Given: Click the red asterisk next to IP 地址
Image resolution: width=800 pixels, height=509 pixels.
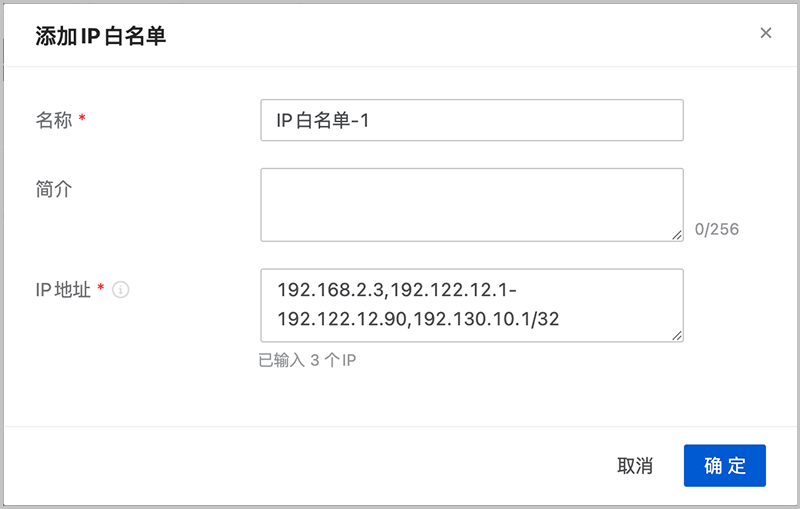Looking at the screenshot, I should 101,288.
